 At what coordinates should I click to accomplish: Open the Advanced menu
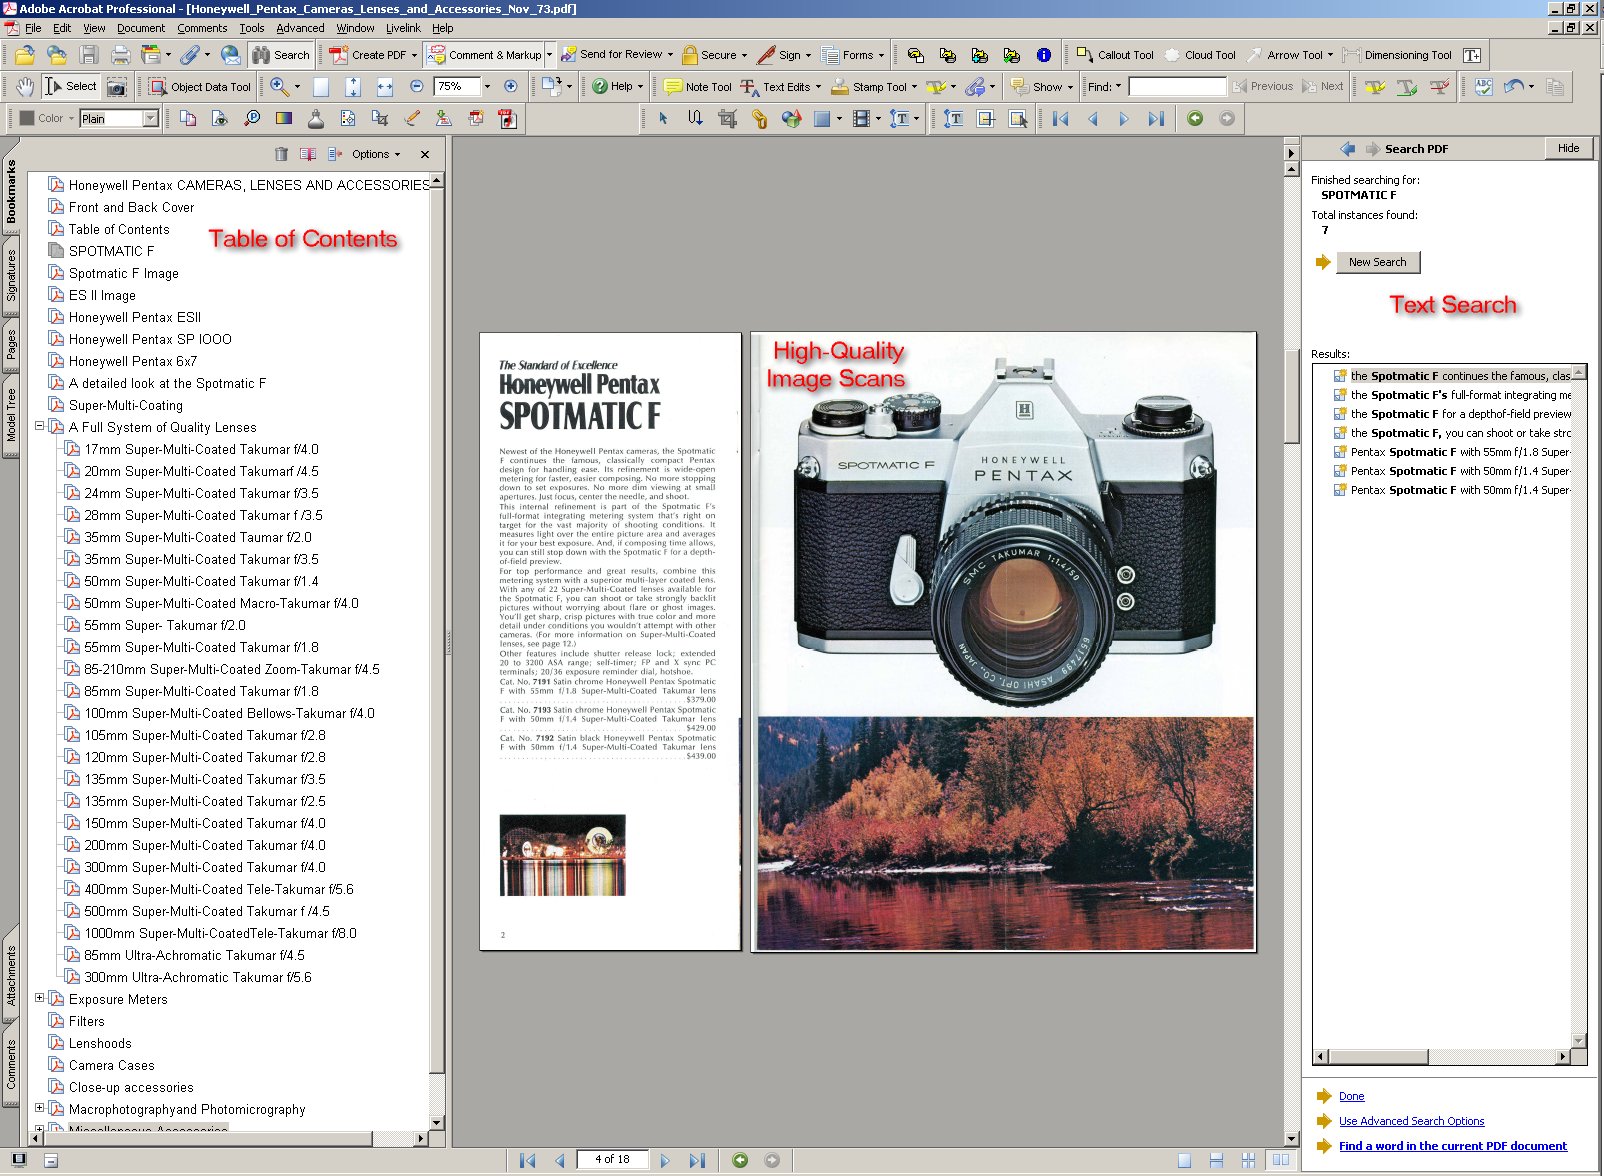[300, 28]
